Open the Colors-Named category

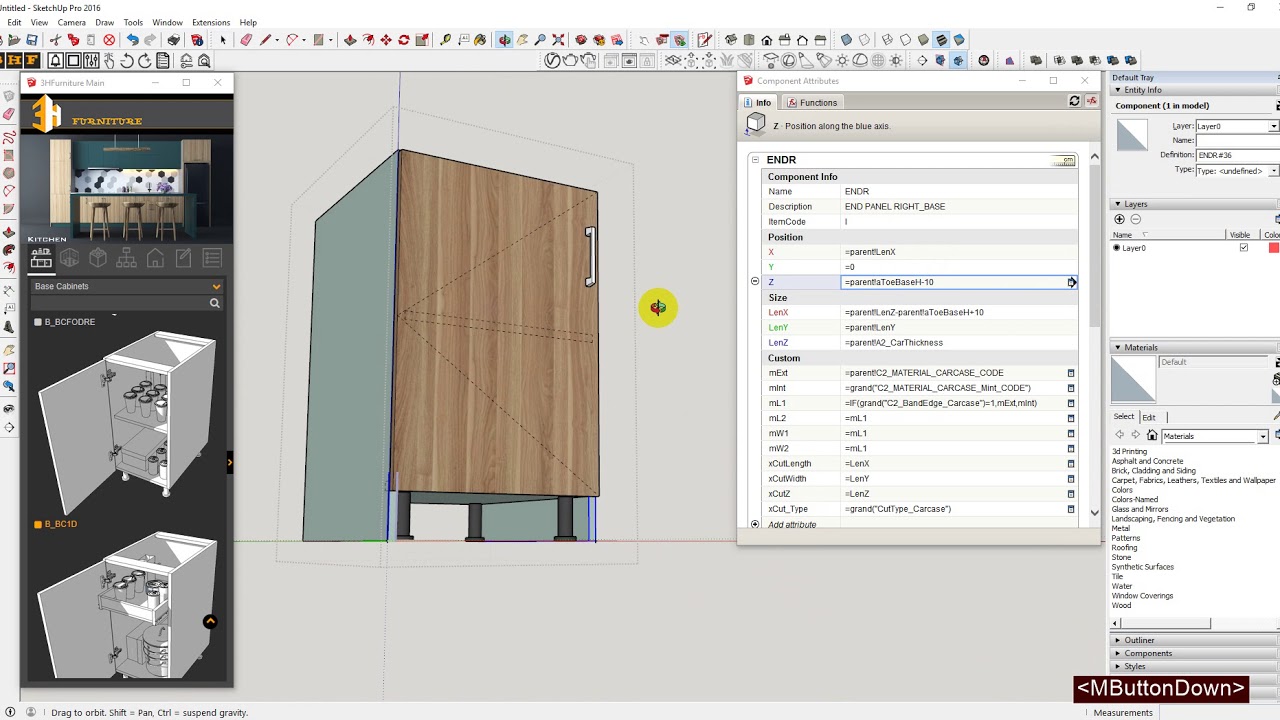1135,500
